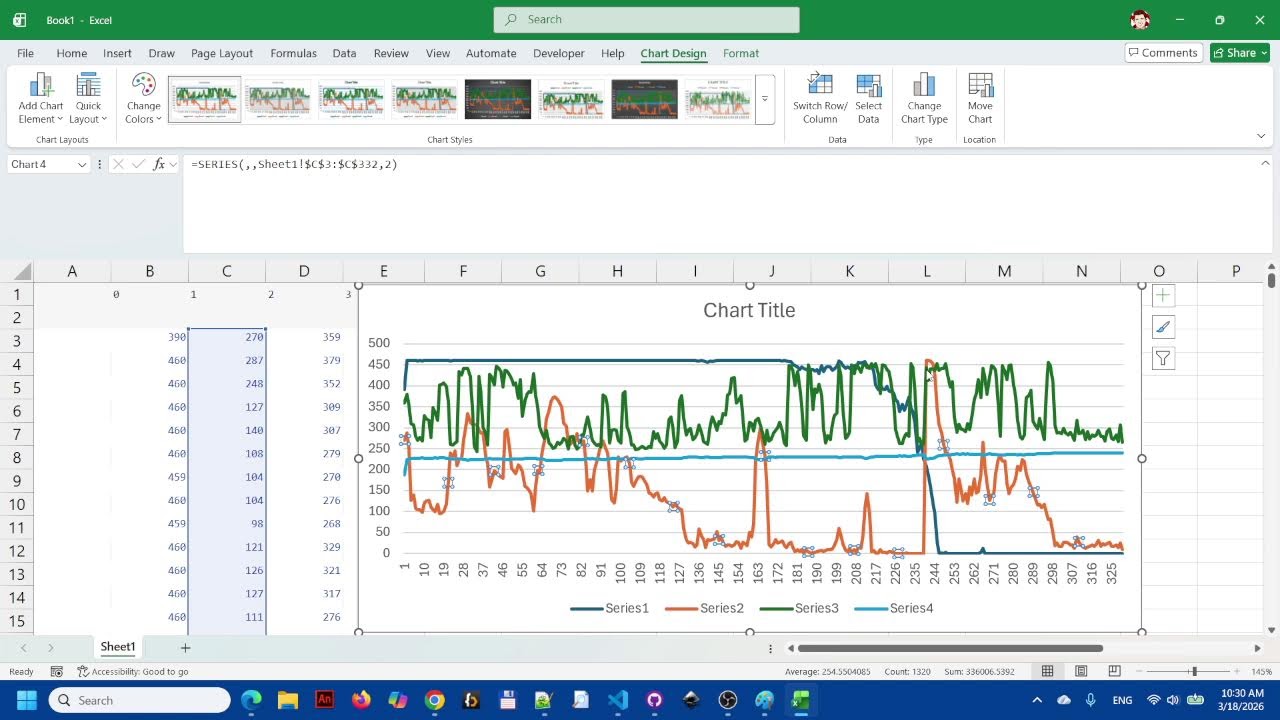1280x720 pixels.
Task: Click Change Chart Type
Action: pos(924,99)
